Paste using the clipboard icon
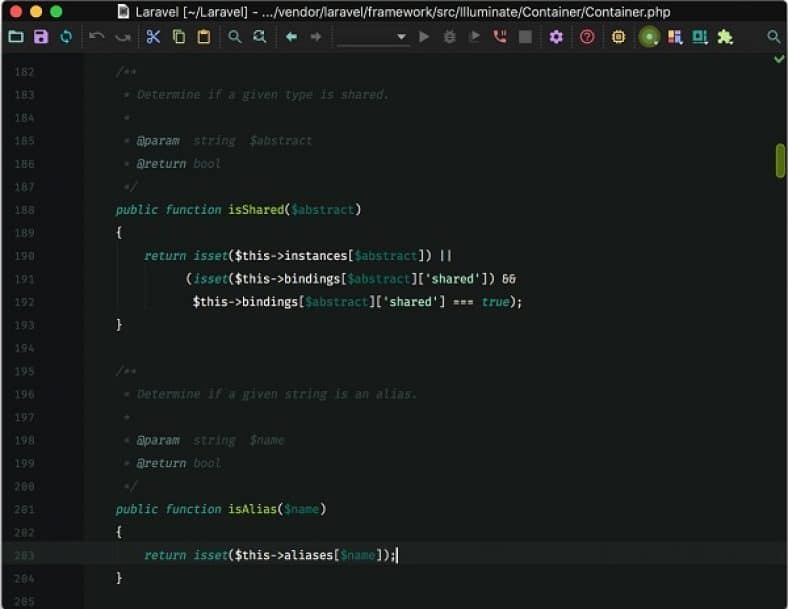 coord(204,37)
